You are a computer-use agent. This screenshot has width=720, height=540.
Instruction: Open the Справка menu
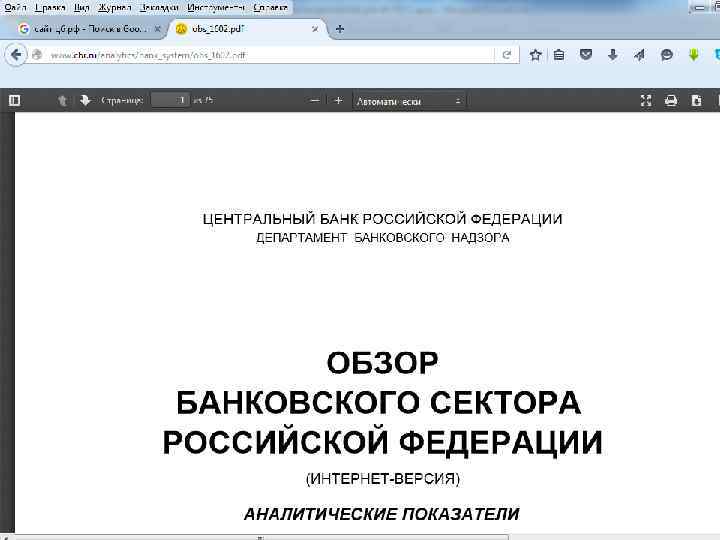pos(270,7)
